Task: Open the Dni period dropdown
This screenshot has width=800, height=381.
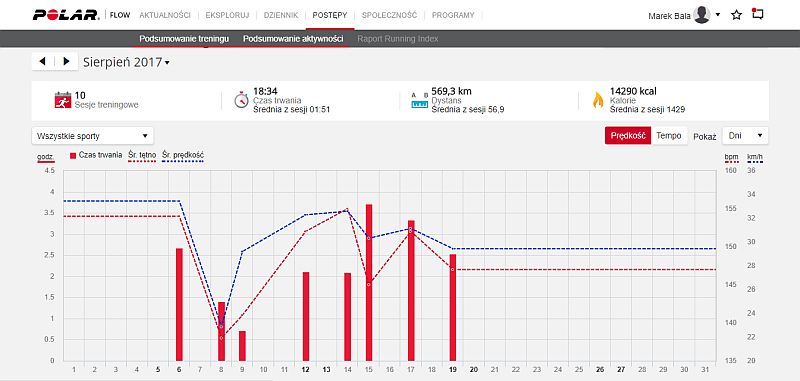Action: [x=745, y=136]
